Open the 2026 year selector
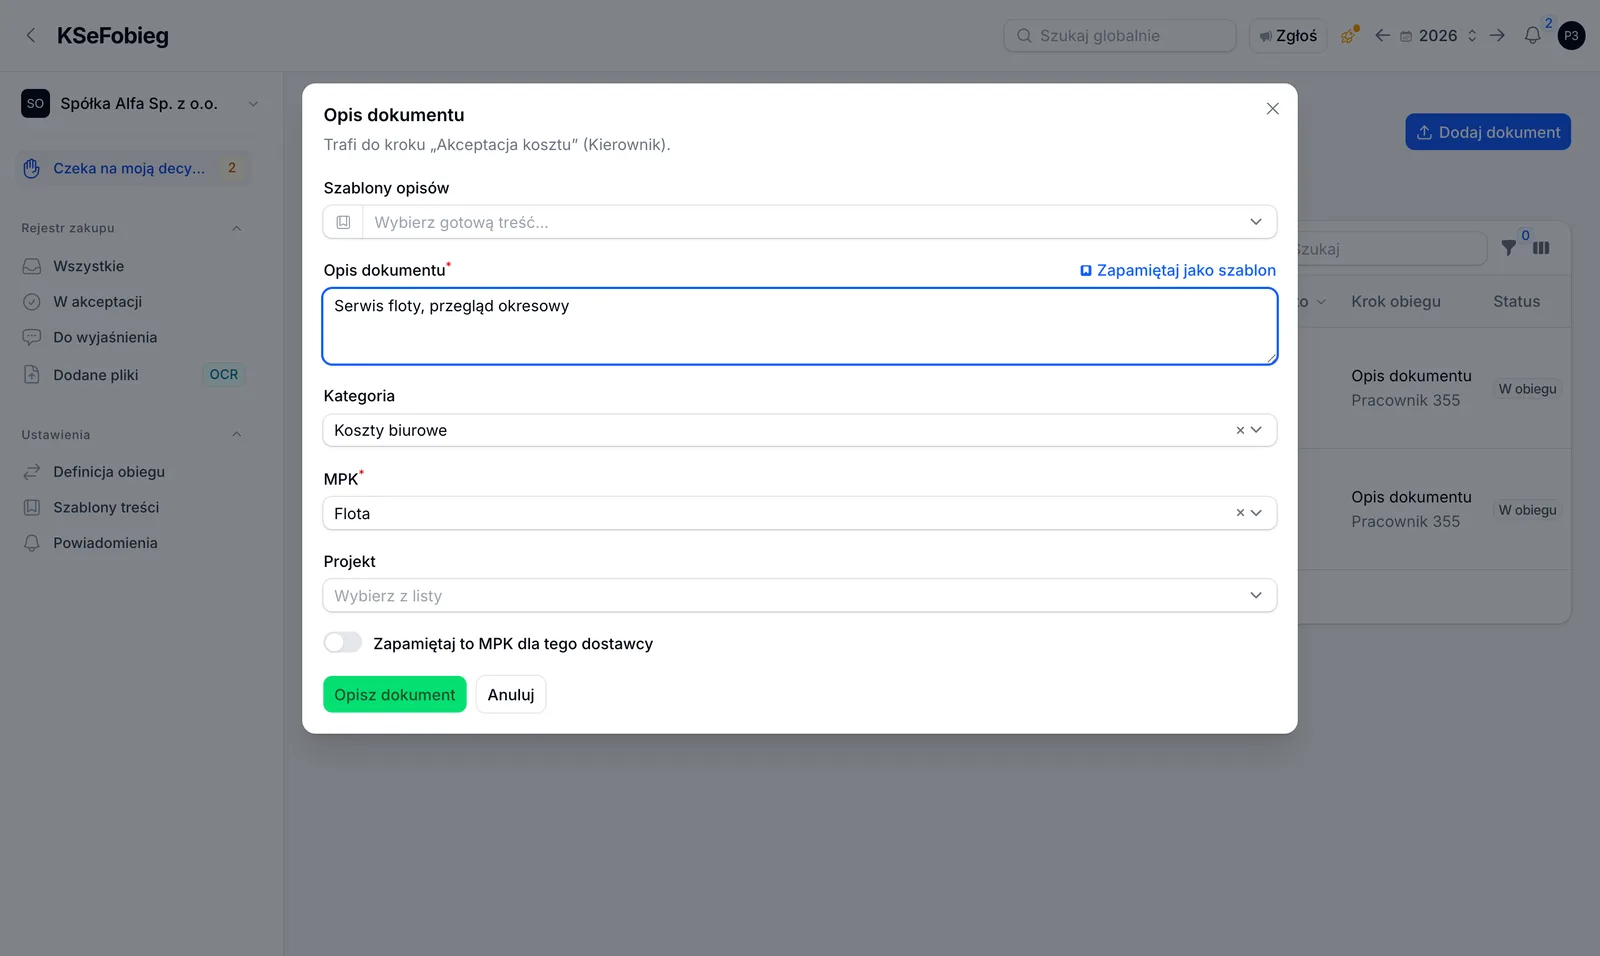 point(1438,36)
